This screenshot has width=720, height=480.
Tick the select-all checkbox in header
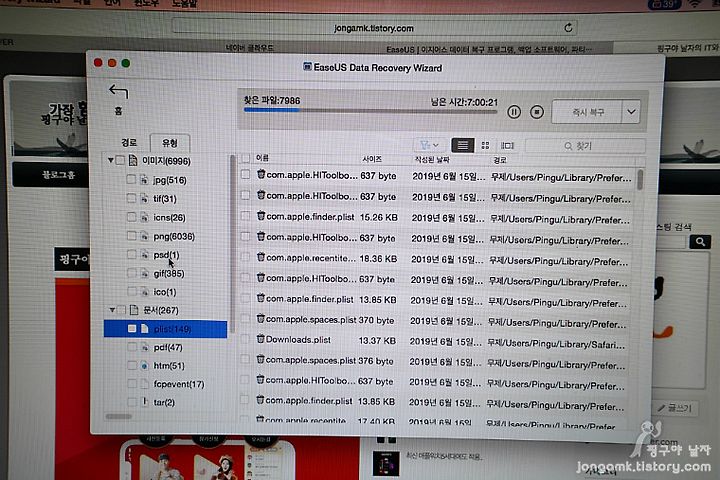[246, 158]
